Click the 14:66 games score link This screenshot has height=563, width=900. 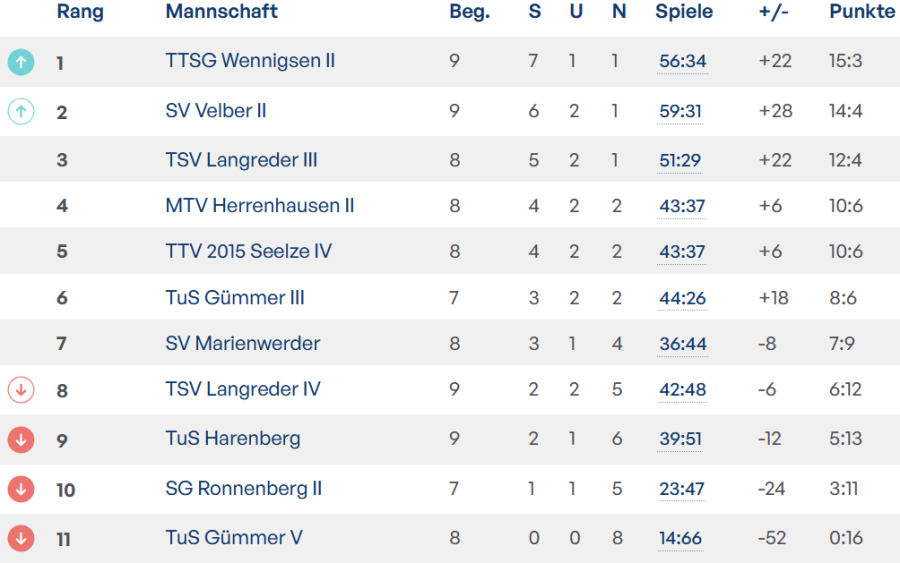(680, 539)
